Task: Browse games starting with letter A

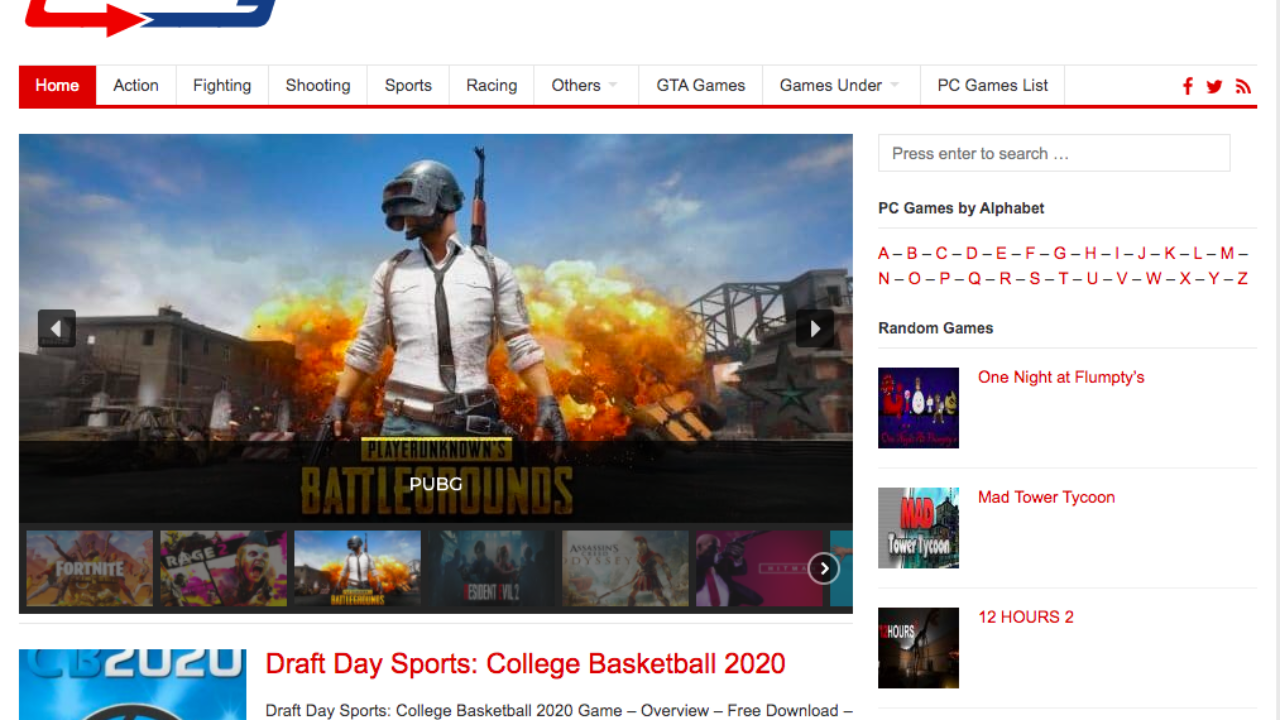Action: pyautogui.click(x=884, y=253)
